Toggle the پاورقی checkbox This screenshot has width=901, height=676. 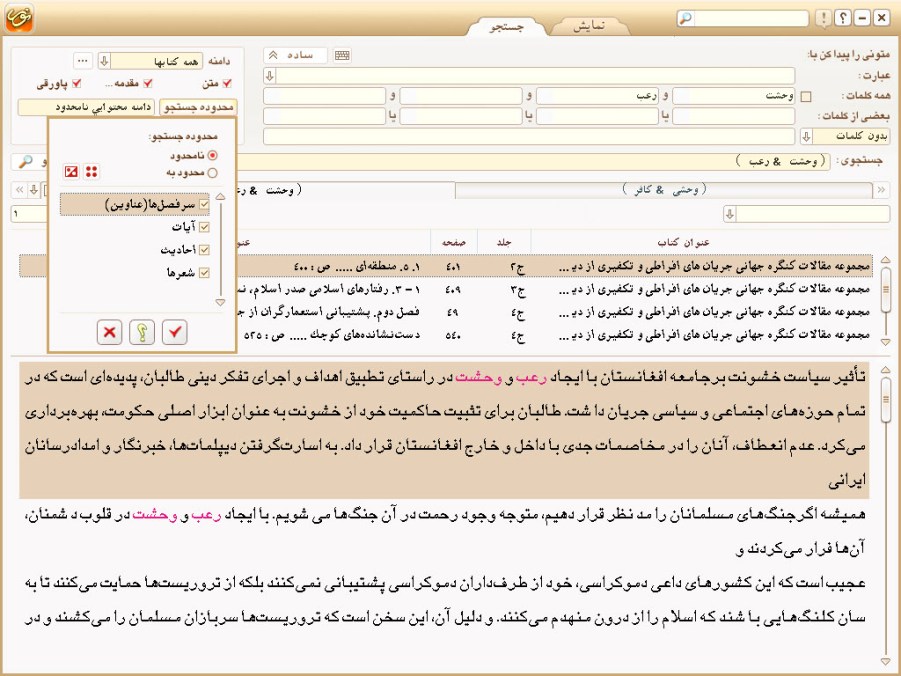tap(76, 83)
